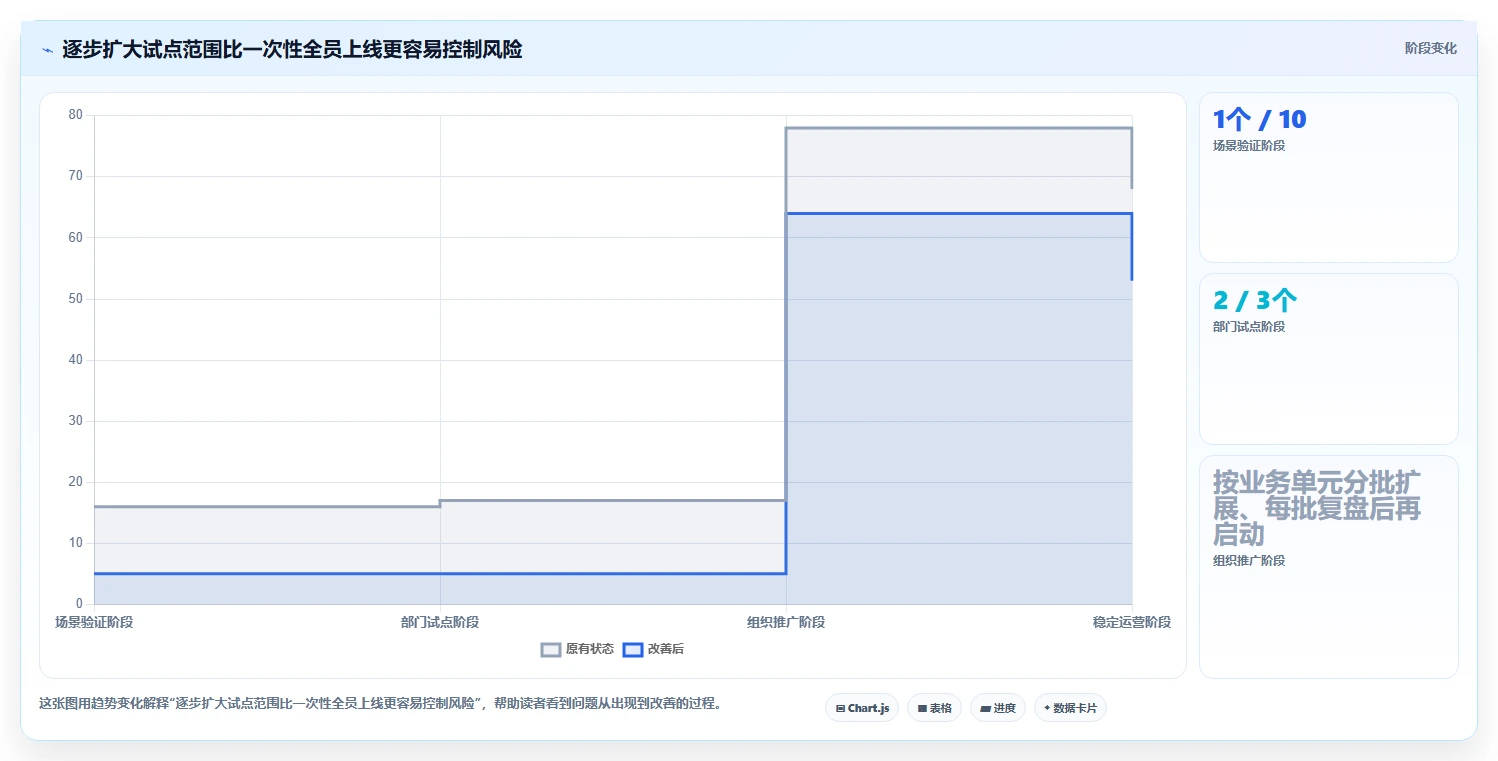Click the 80 y-axis value
Viewport: 1498px width, 761px height.
(75, 115)
